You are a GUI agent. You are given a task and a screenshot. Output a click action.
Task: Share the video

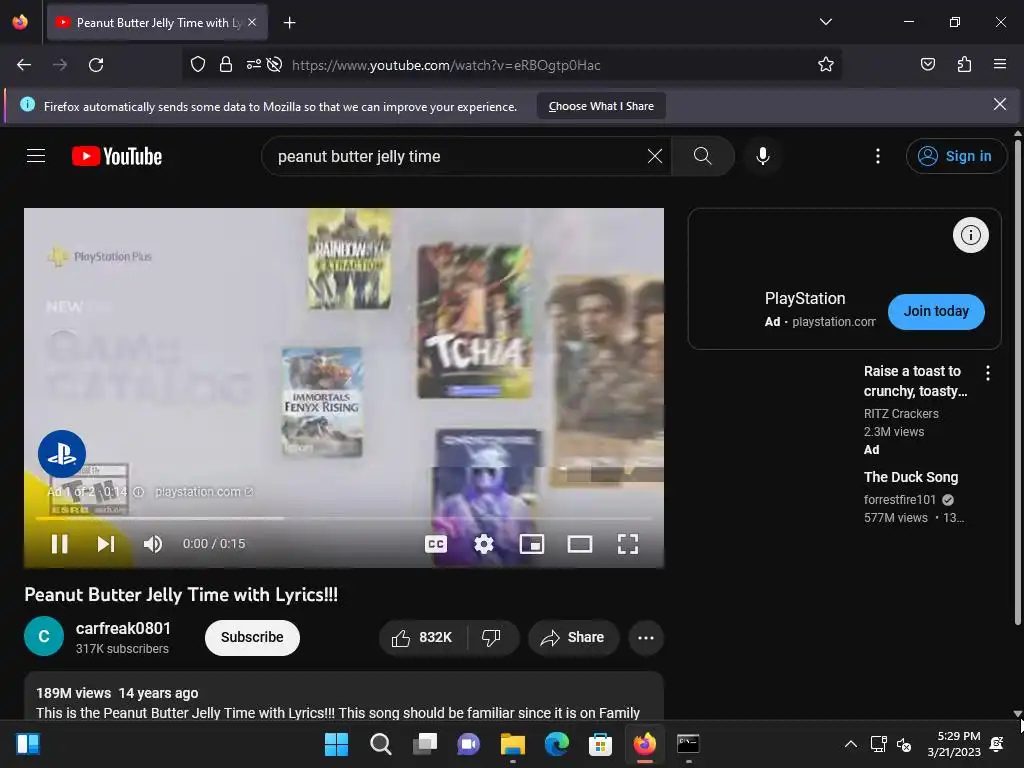(x=572, y=637)
